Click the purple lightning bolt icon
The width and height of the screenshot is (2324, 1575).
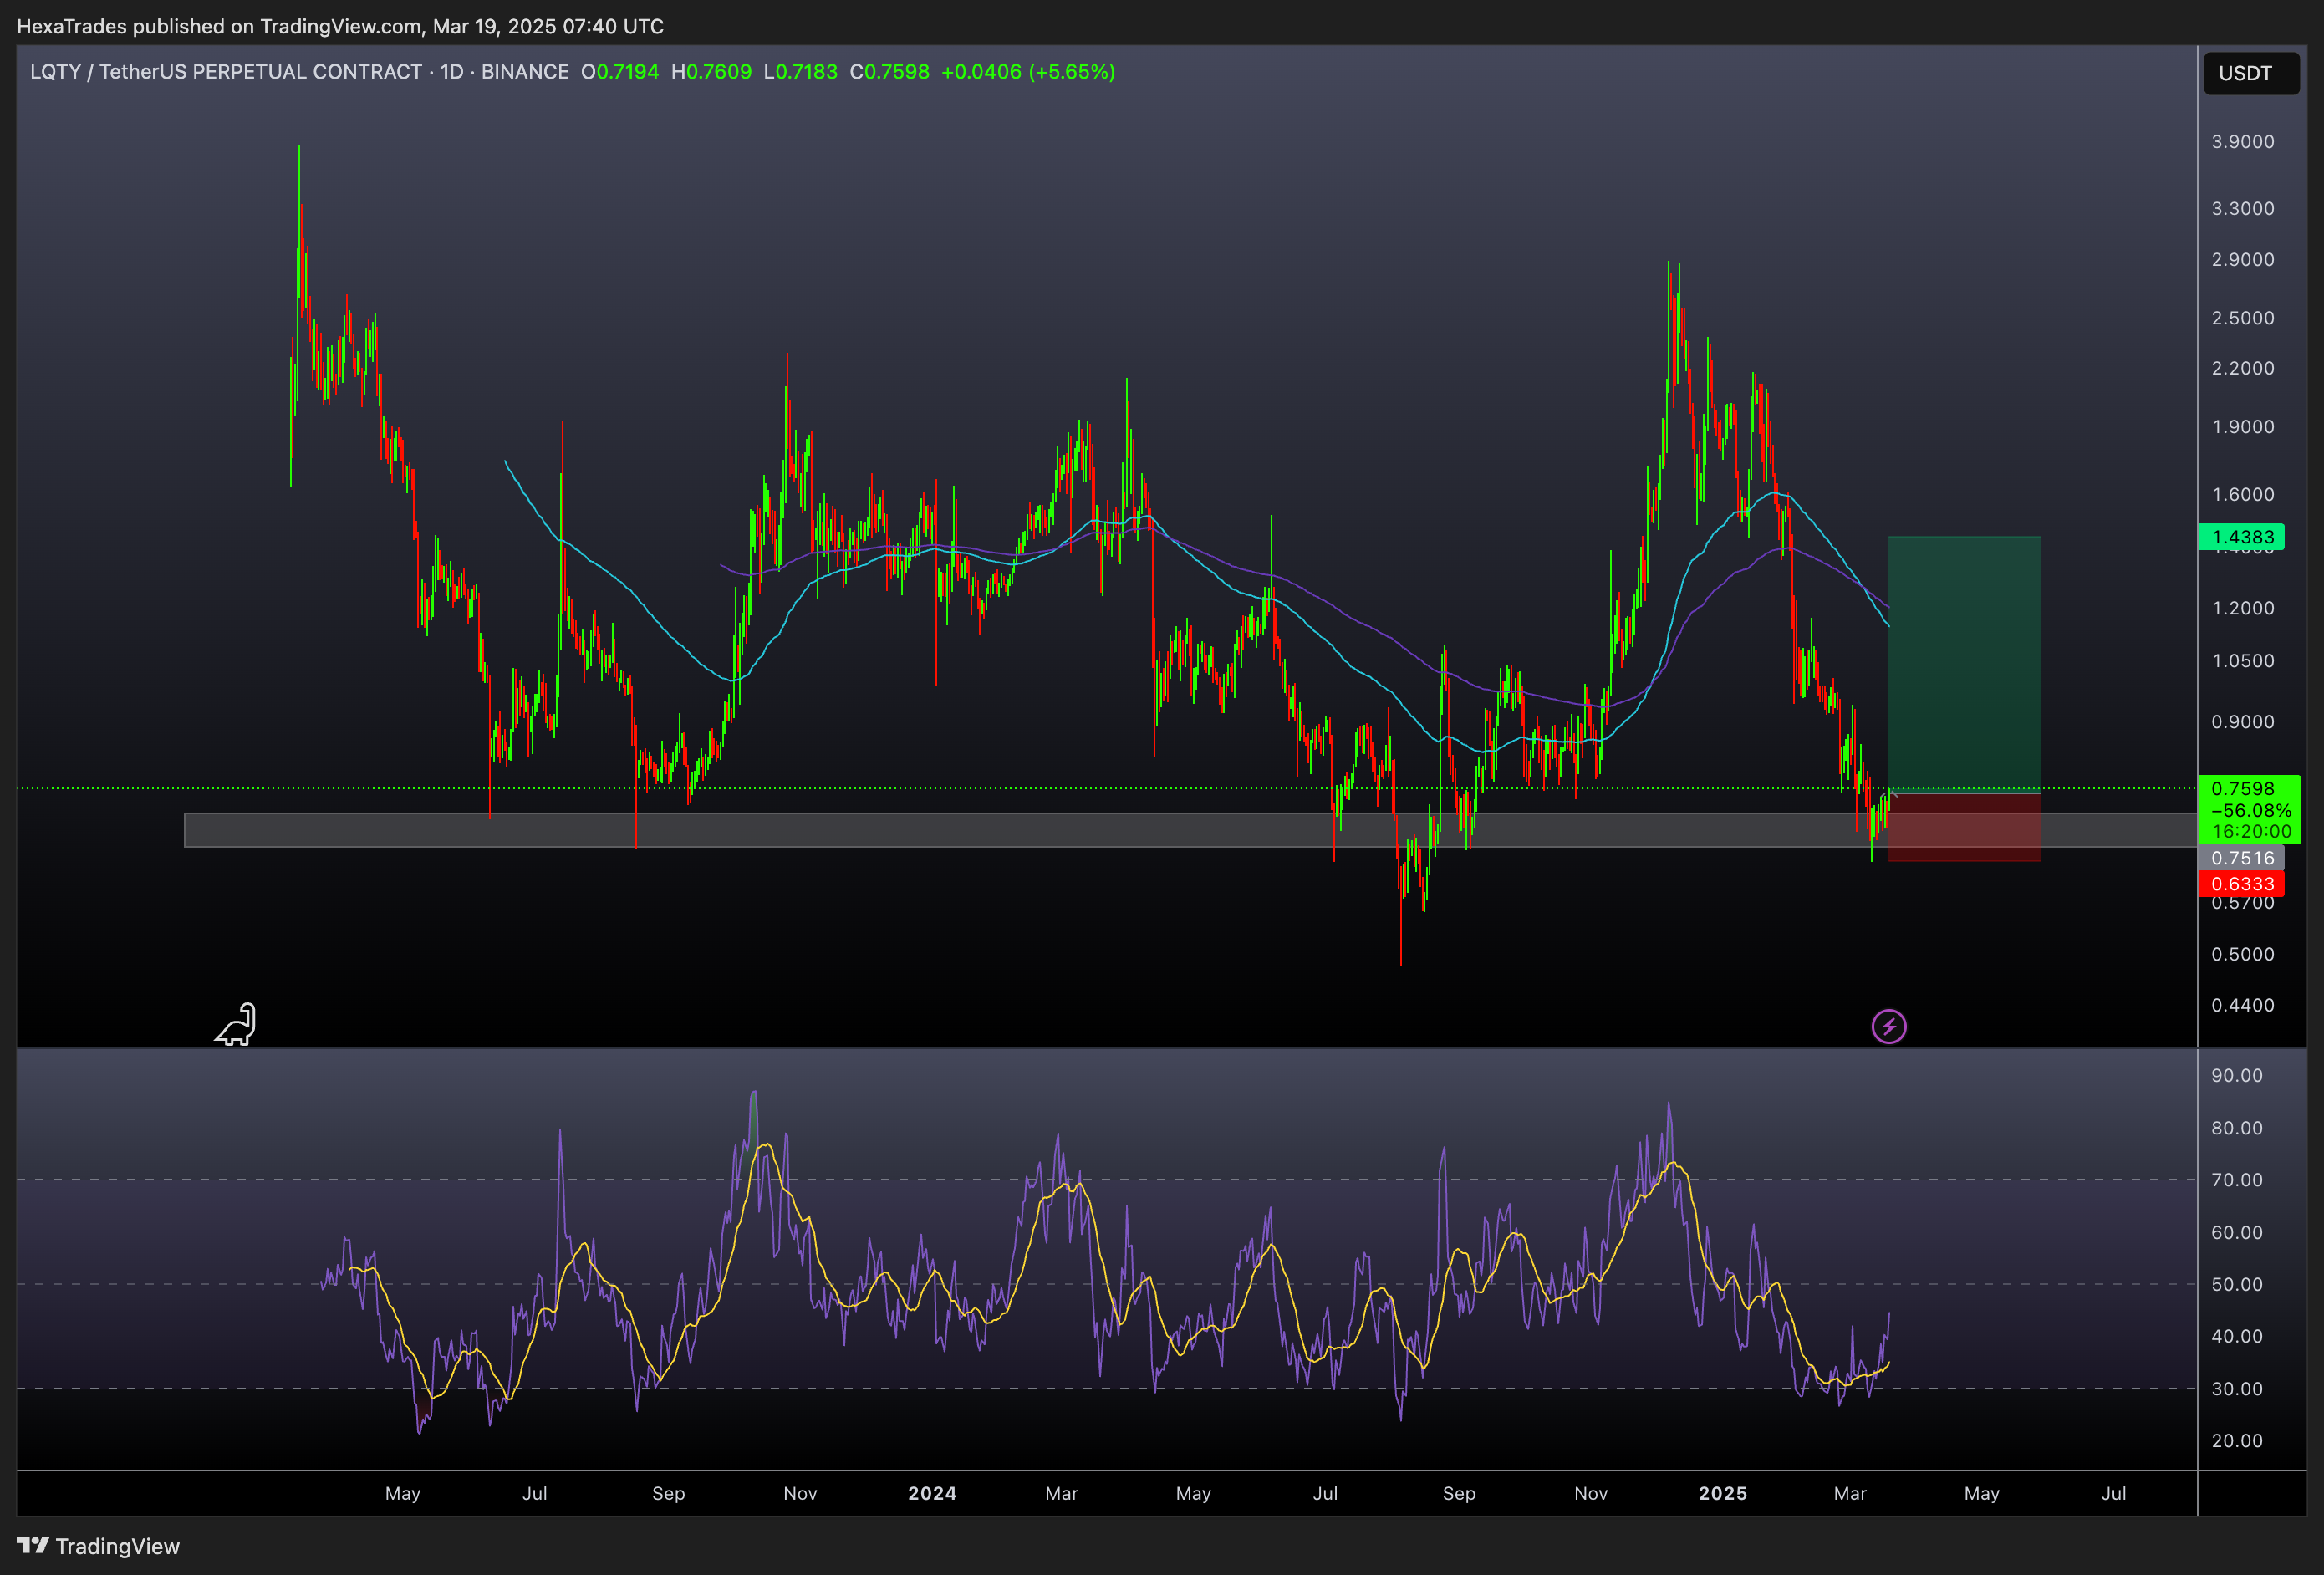click(1888, 1026)
